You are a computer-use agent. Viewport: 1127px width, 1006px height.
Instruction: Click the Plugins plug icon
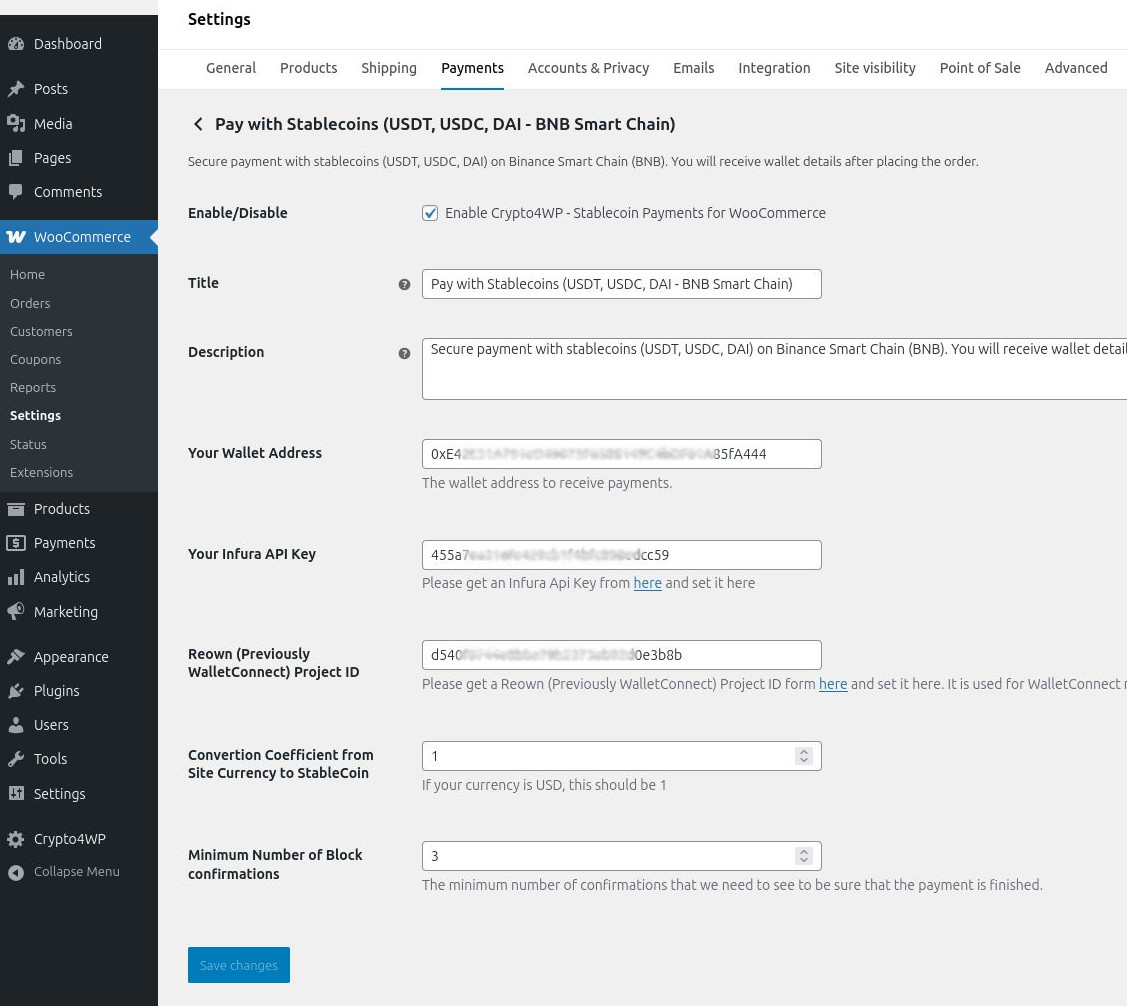click(x=16, y=691)
